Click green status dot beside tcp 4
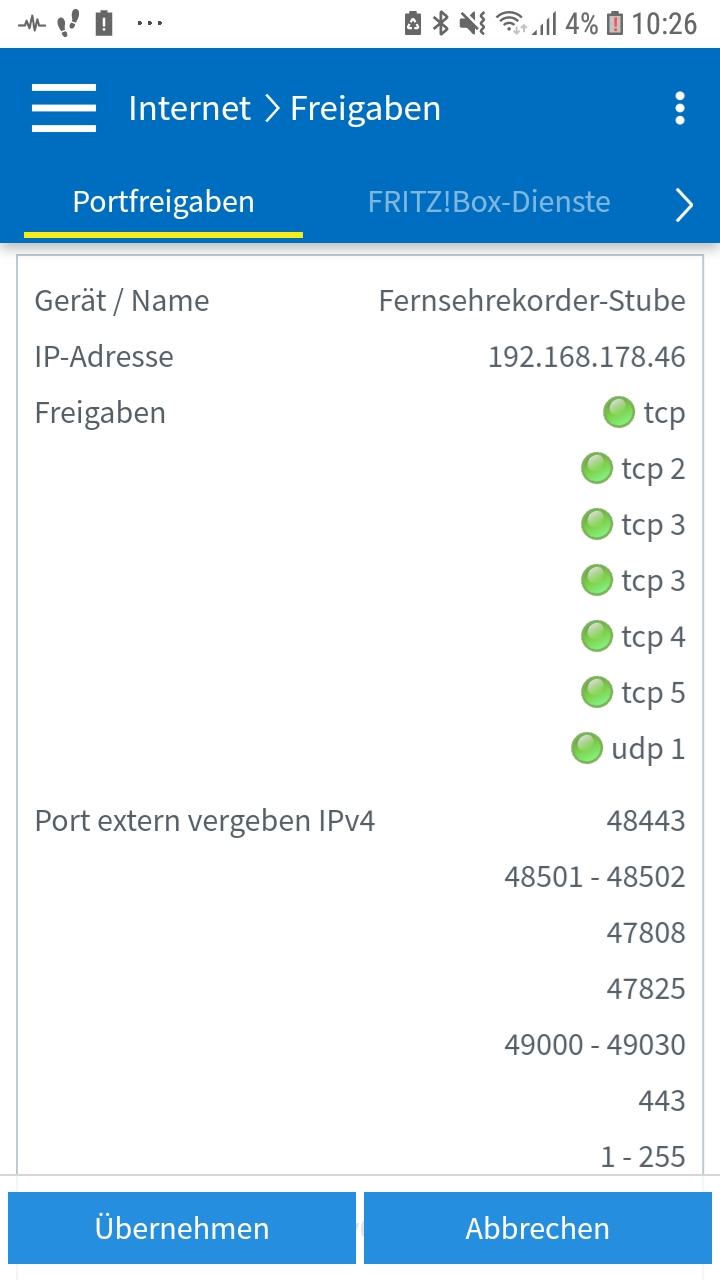 597,636
